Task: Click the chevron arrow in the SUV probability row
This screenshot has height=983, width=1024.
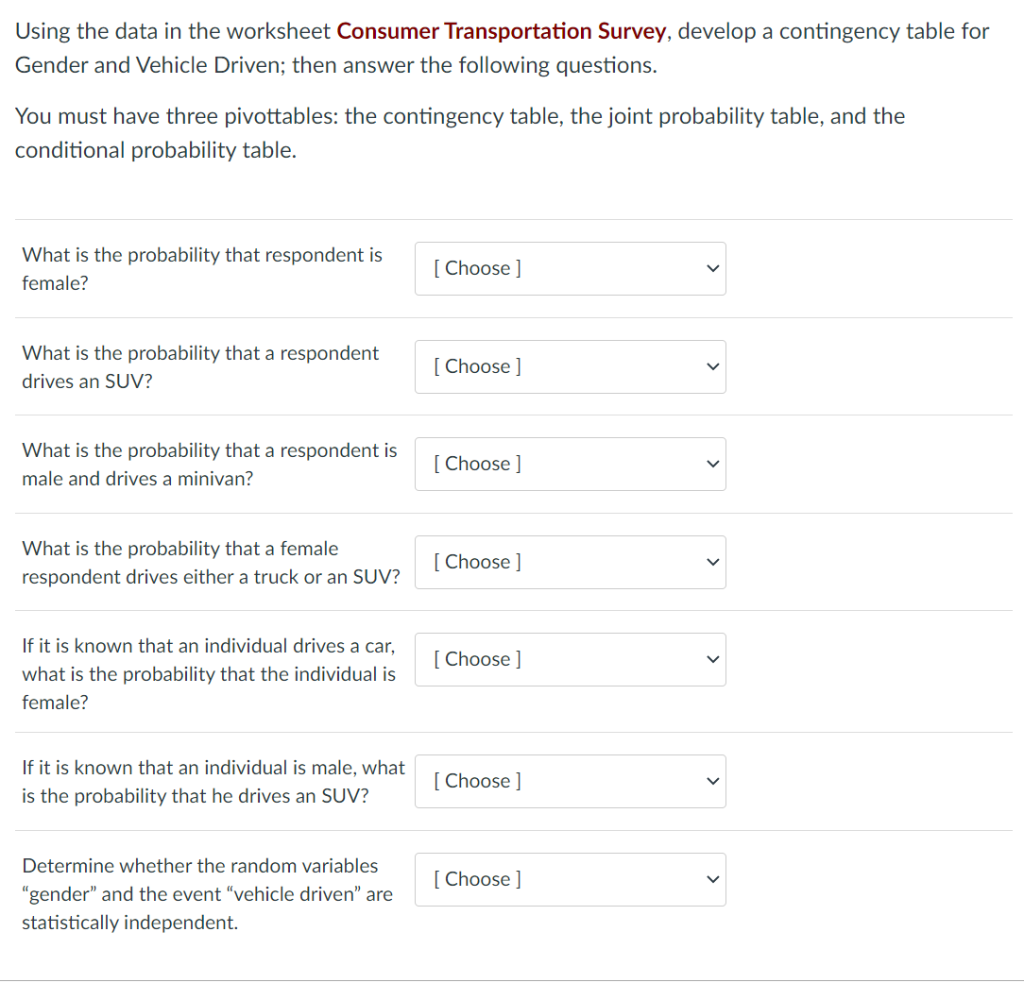Action: tap(711, 366)
